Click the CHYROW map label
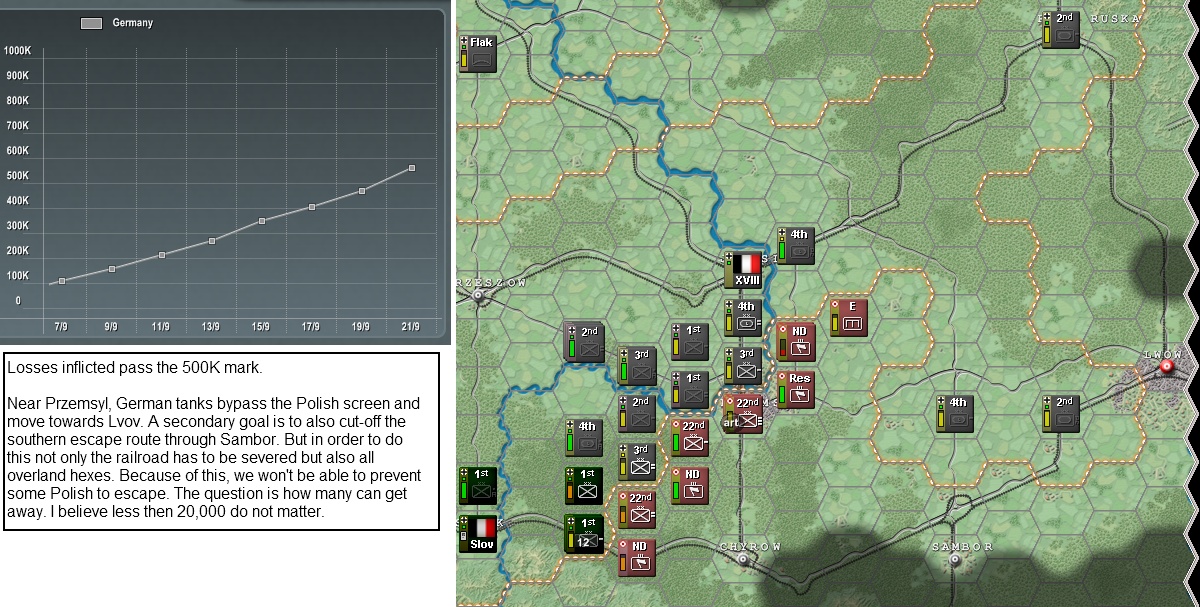The image size is (1200, 607). coord(751,547)
